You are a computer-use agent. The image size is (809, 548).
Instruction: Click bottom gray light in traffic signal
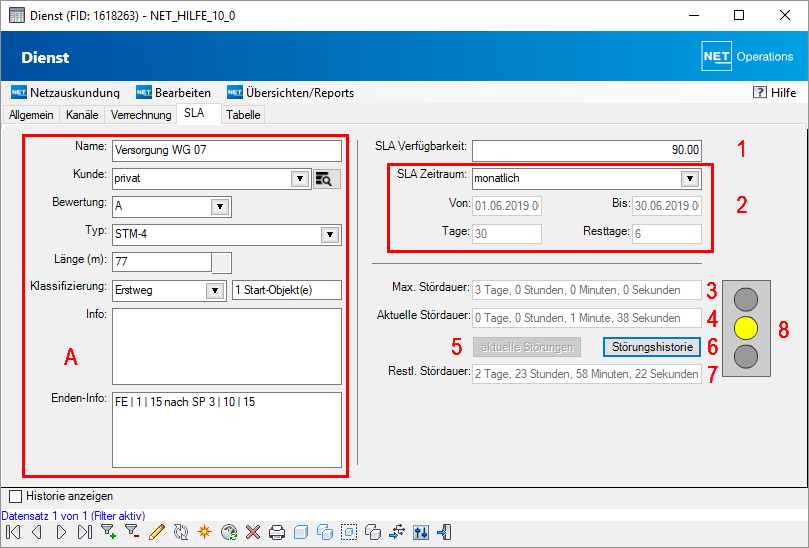[746, 357]
